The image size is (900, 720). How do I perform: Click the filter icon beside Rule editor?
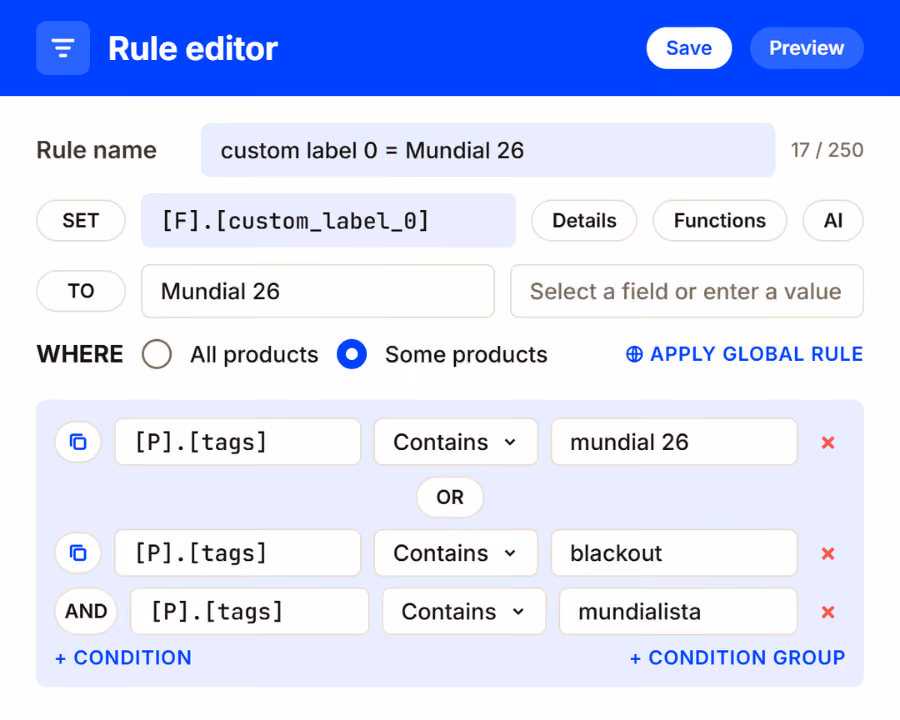63,48
